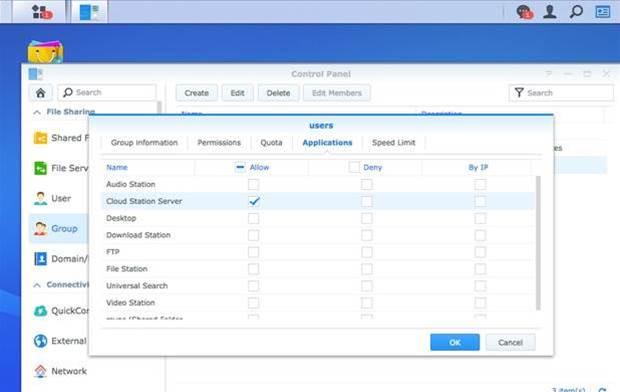Switch to Group Information tab
This screenshot has height=392, width=620.
click(144, 142)
